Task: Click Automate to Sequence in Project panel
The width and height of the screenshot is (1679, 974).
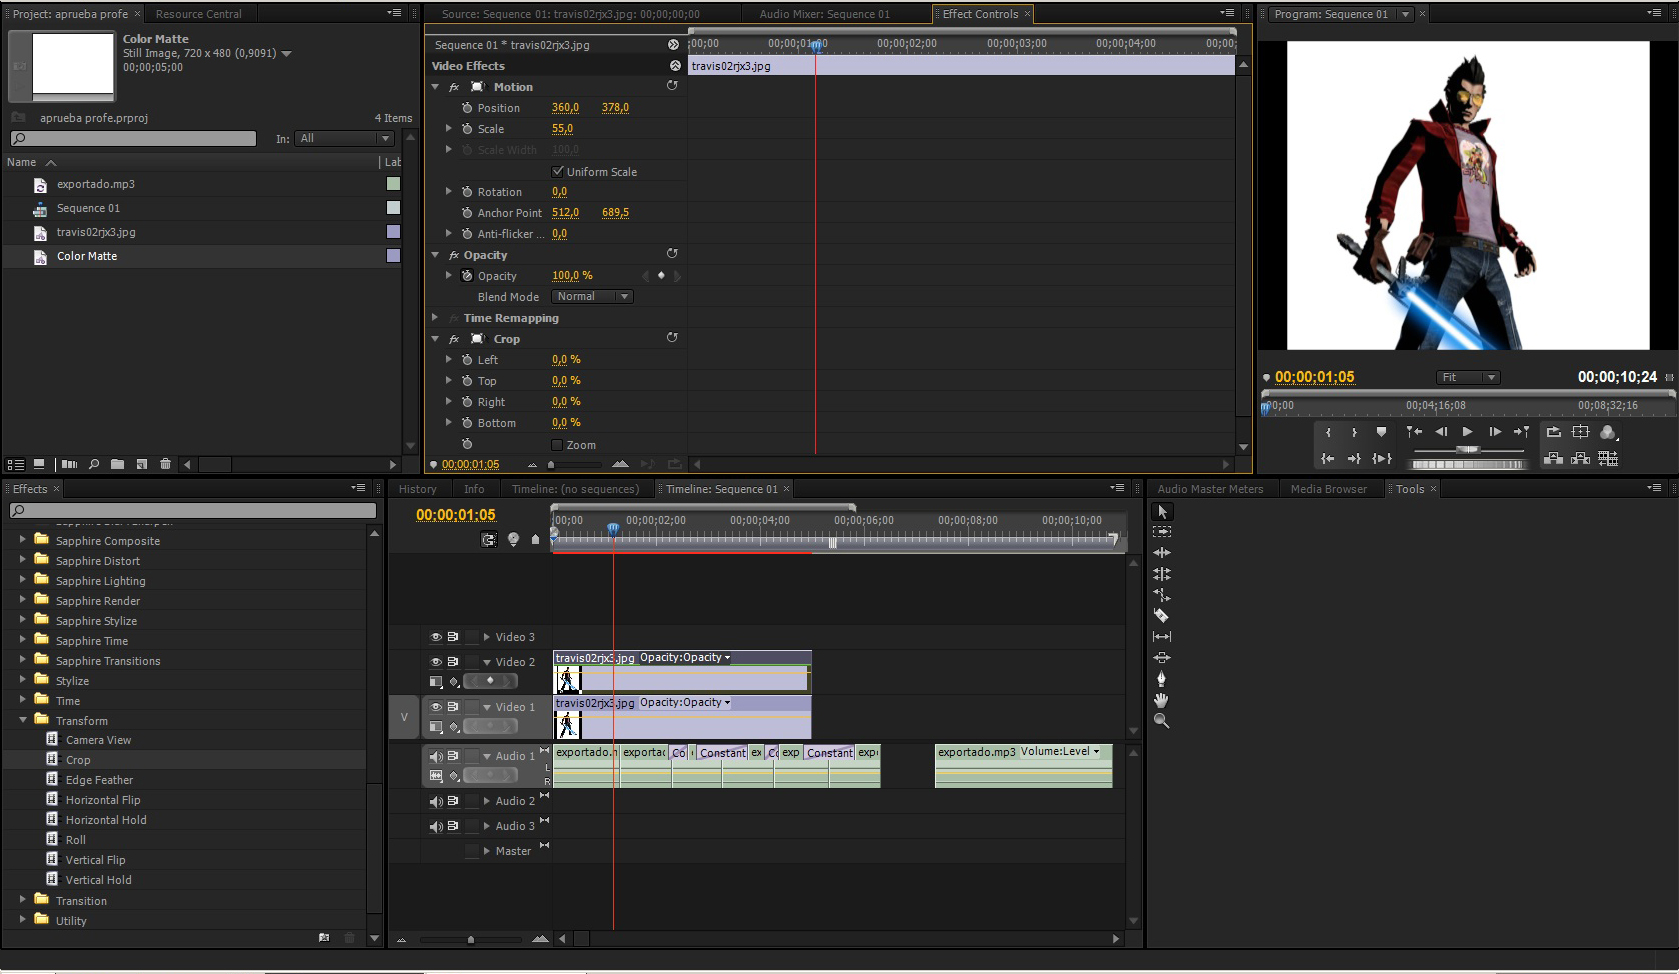Action: tap(69, 464)
